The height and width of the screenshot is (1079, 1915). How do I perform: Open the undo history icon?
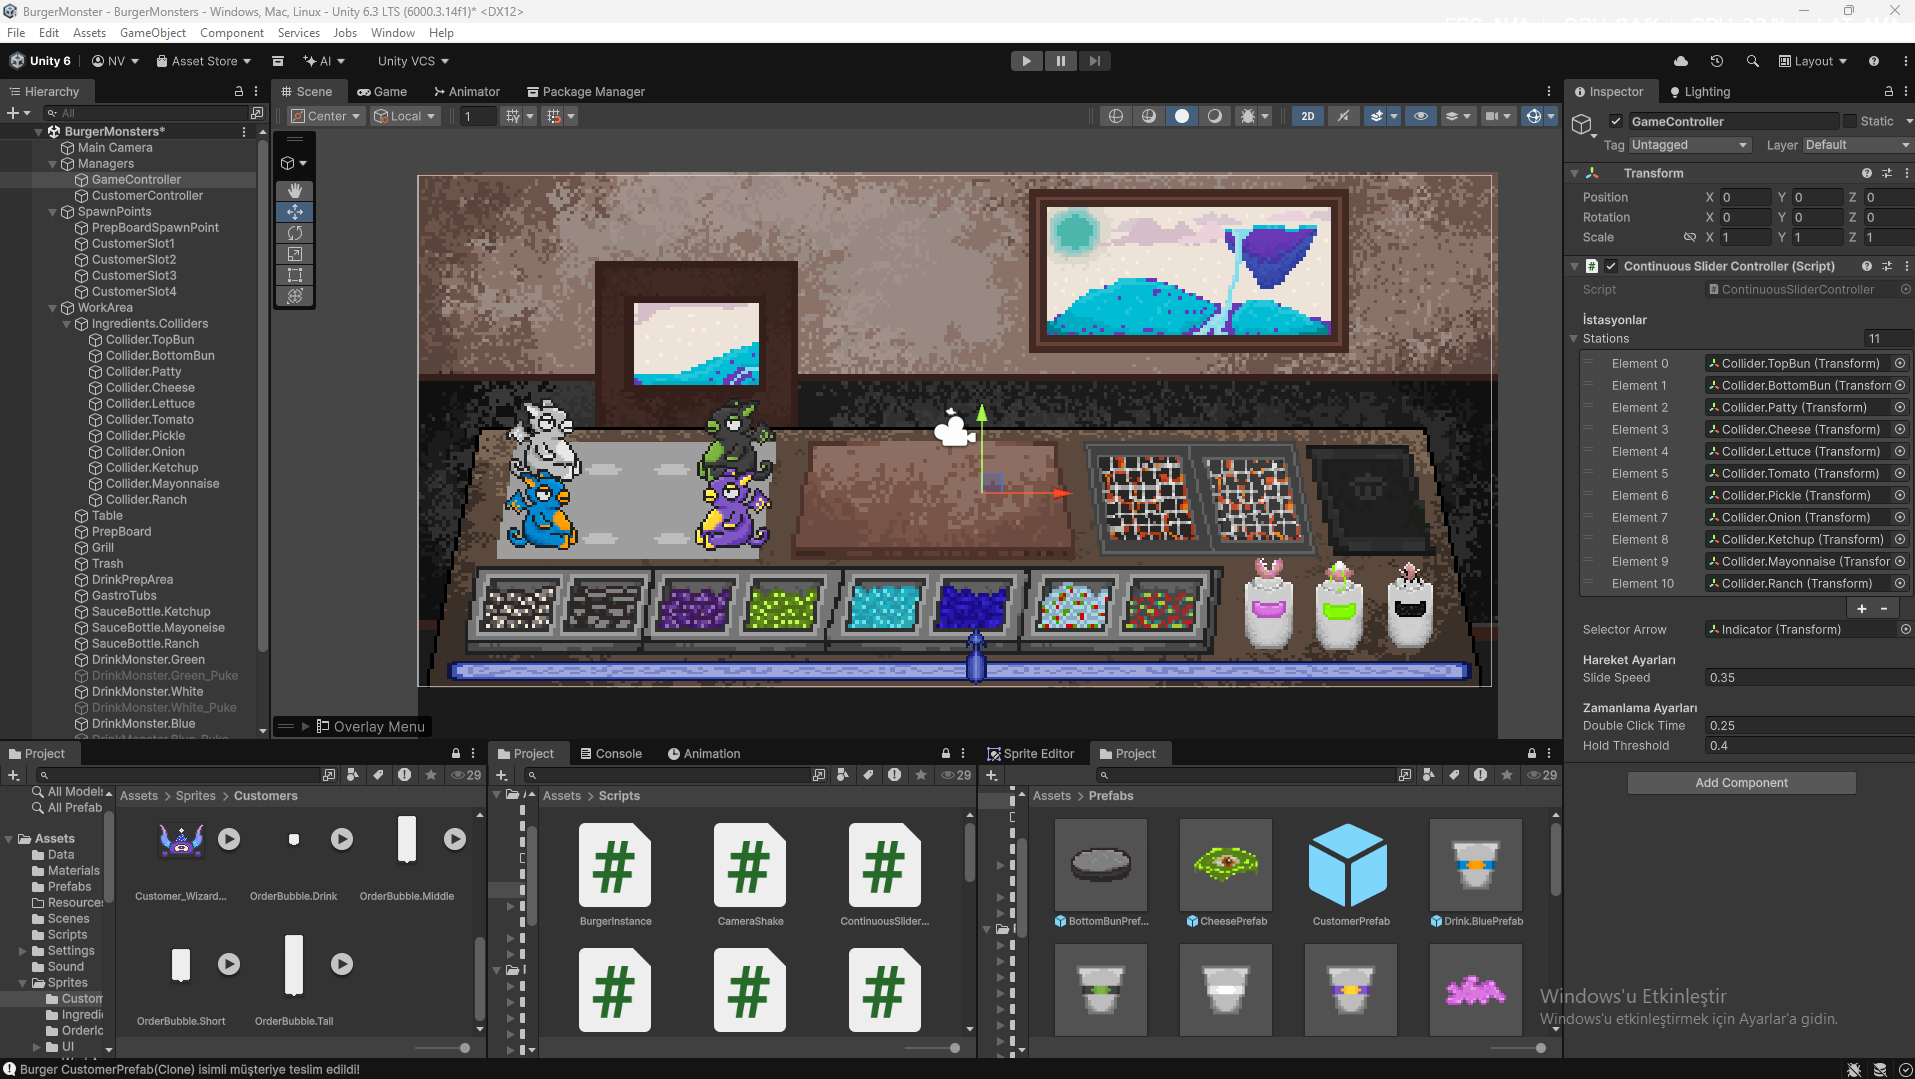pos(1716,61)
